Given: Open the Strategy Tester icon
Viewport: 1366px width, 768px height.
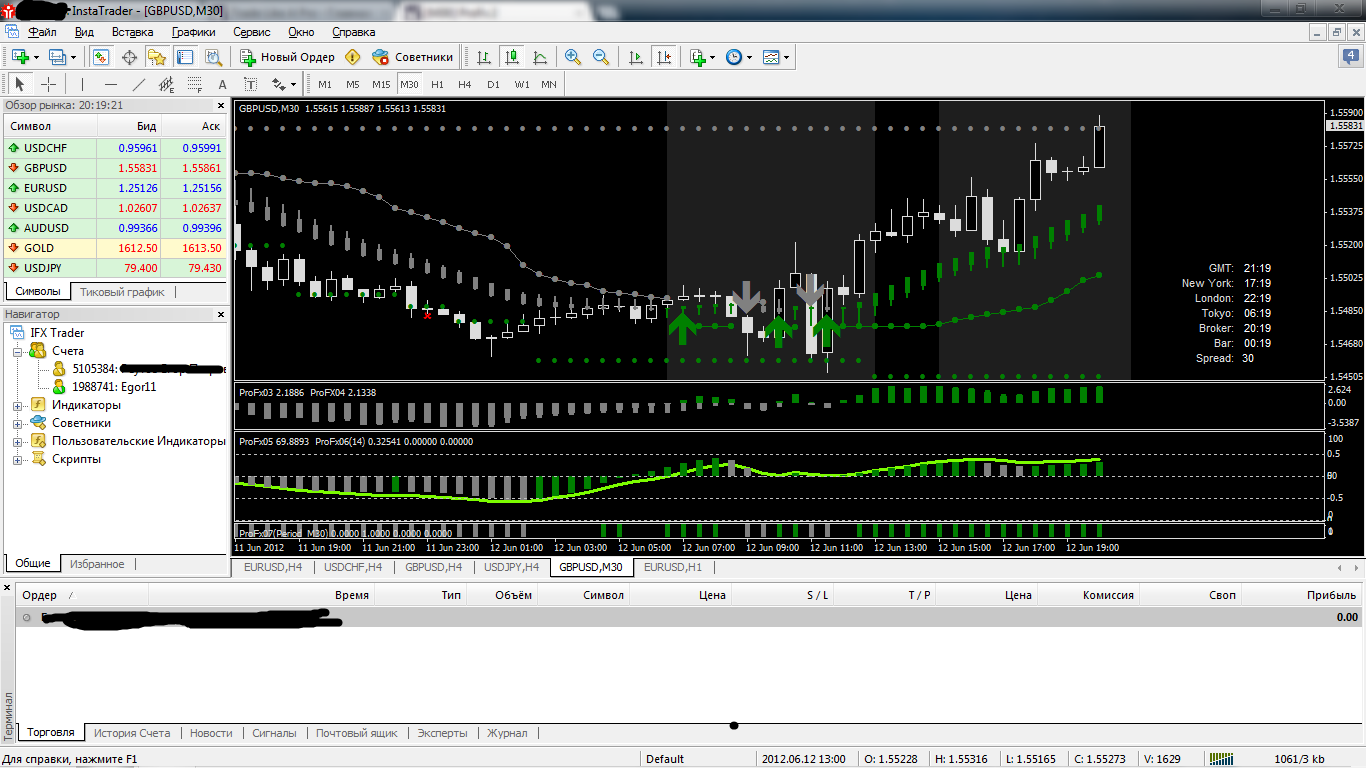Looking at the screenshot, I should click(x=213, y=57).
